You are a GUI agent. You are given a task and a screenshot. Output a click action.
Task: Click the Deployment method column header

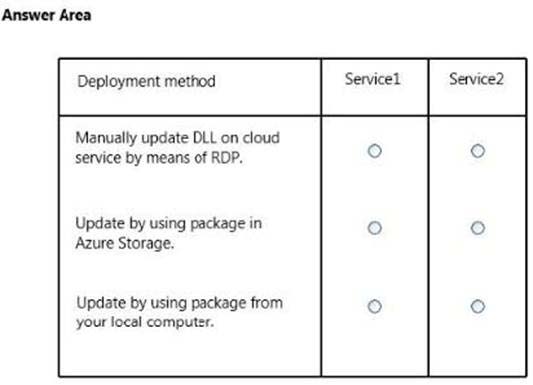[x=147, y=82]
